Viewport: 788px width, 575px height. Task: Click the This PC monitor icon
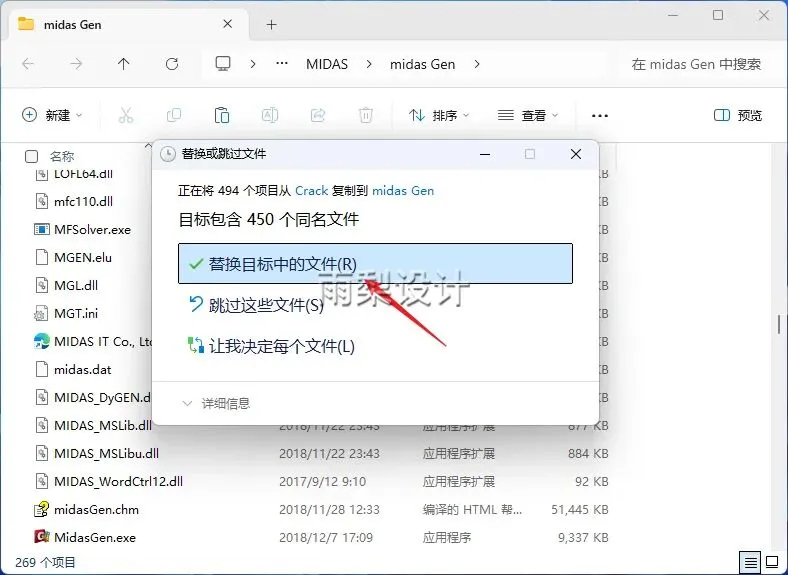pyautogui.click(x=223, y=64)
